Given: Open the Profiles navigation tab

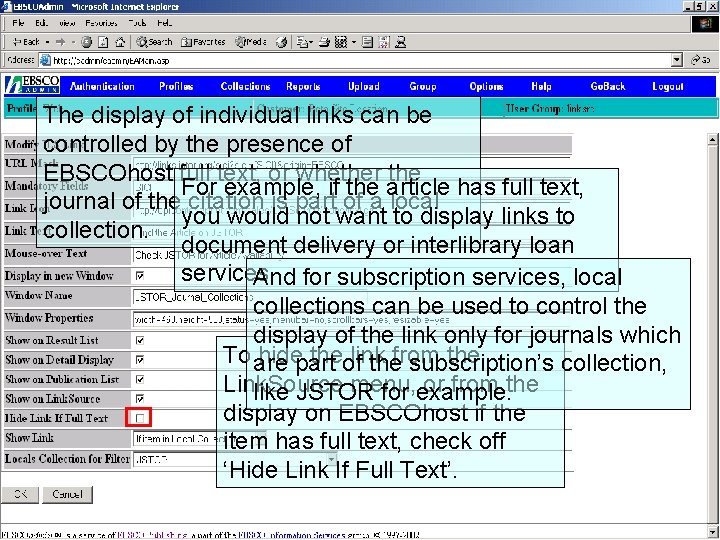Looking at the screenshot, I should click(176, 86).
